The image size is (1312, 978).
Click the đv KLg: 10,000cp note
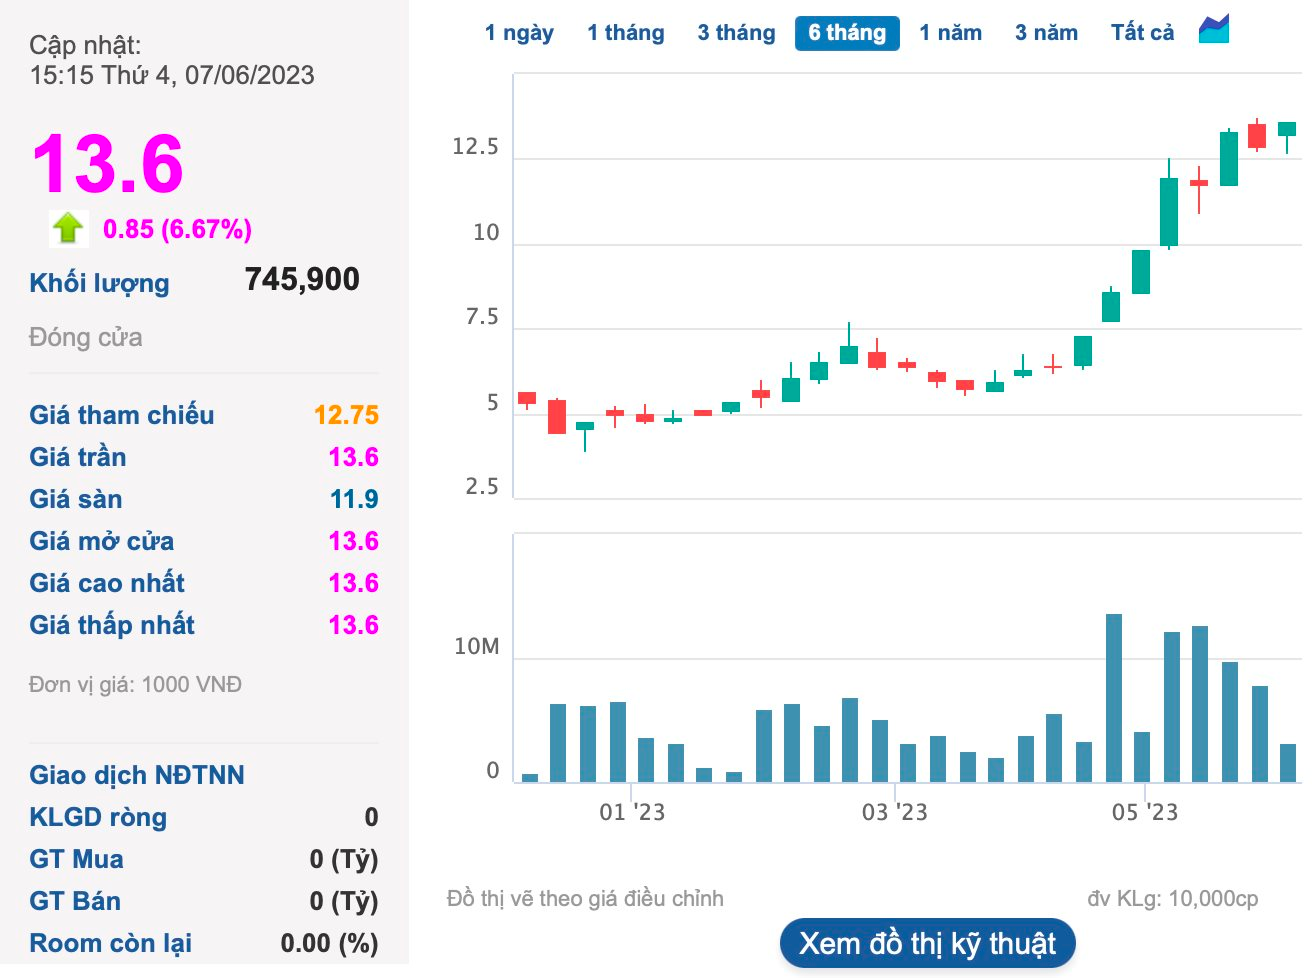point(1173,899)
